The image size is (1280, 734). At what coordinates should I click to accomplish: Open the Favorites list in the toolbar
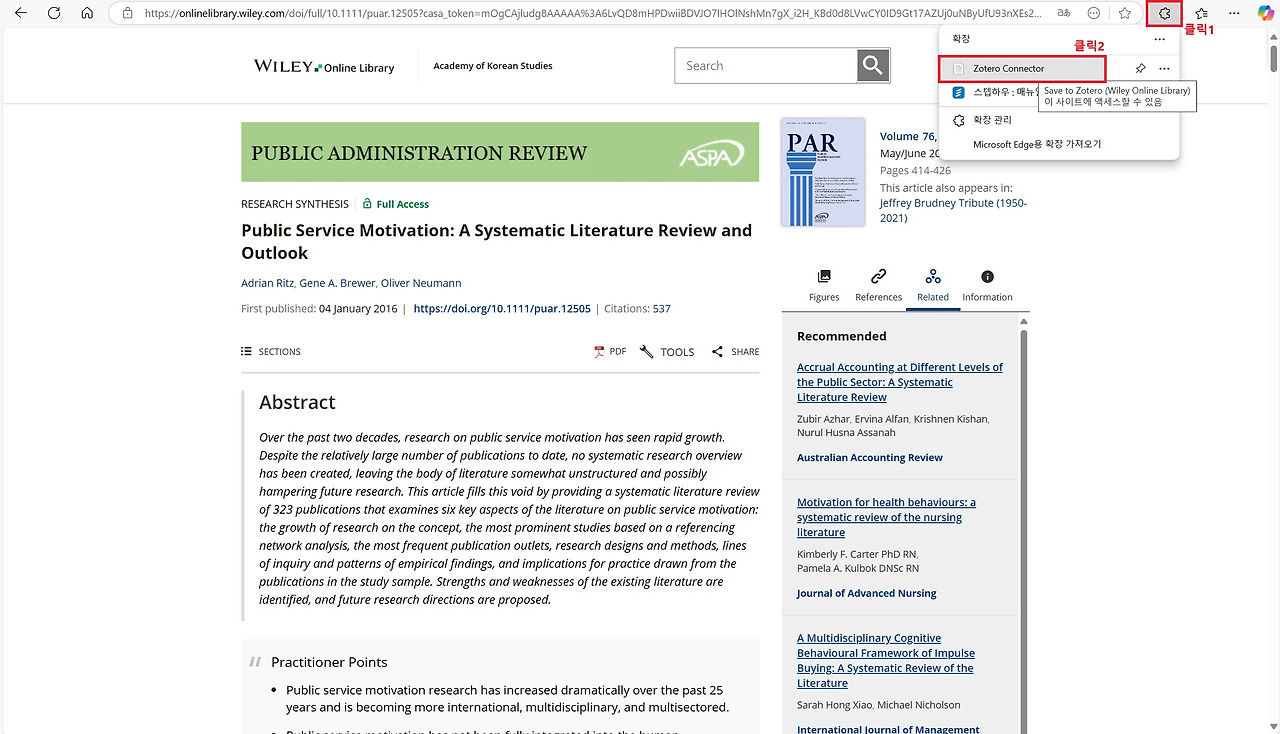tap(1202, 13)
